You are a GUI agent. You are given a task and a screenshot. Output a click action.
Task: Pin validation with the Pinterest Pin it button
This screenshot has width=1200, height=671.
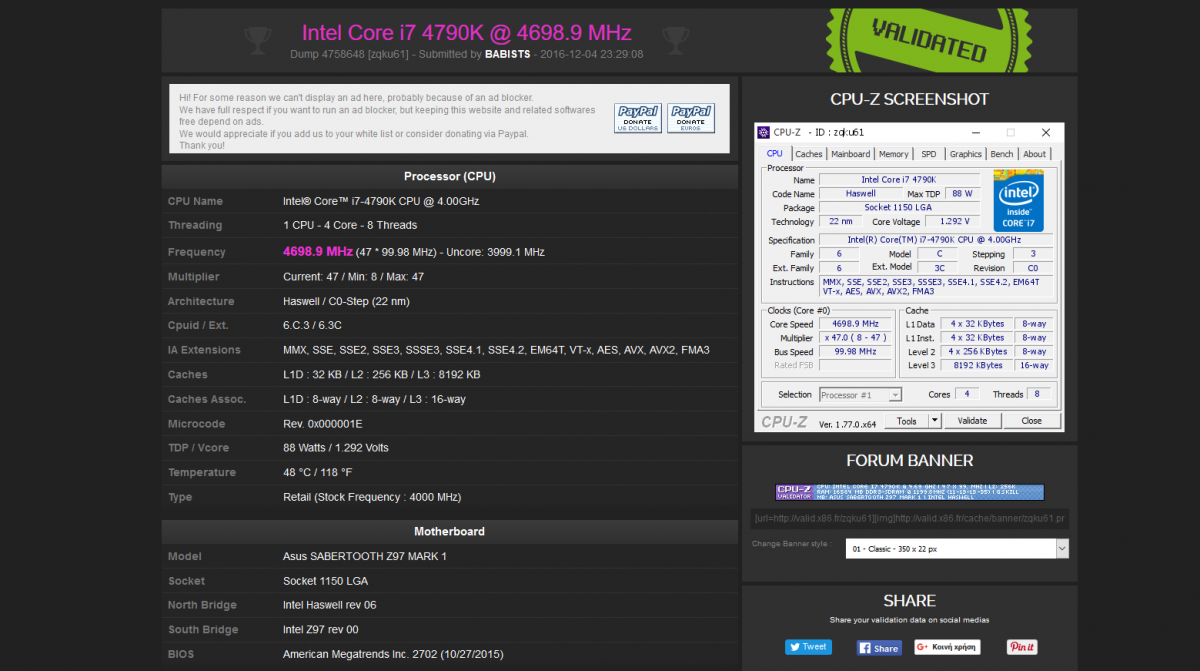(1022, 647)
